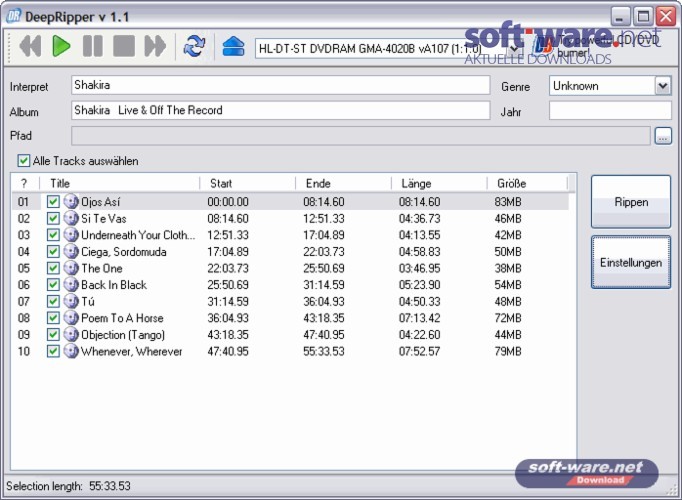The image size is (682, 500).
Task: Click the CD icon of Objection (Tango)
Action: (71, 334)
